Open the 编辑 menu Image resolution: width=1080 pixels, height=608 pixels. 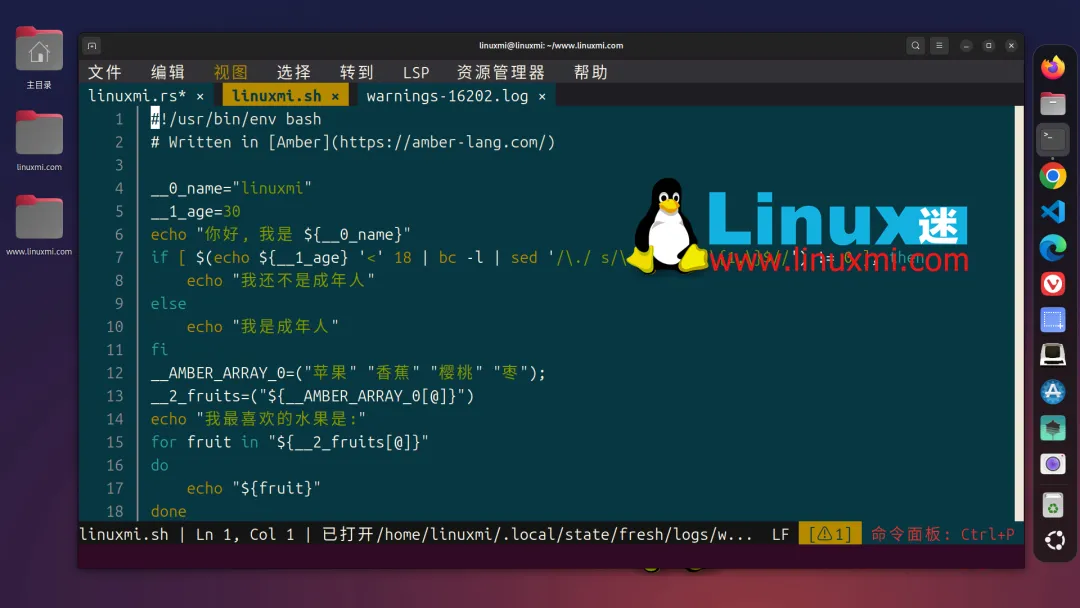[167, 72]
